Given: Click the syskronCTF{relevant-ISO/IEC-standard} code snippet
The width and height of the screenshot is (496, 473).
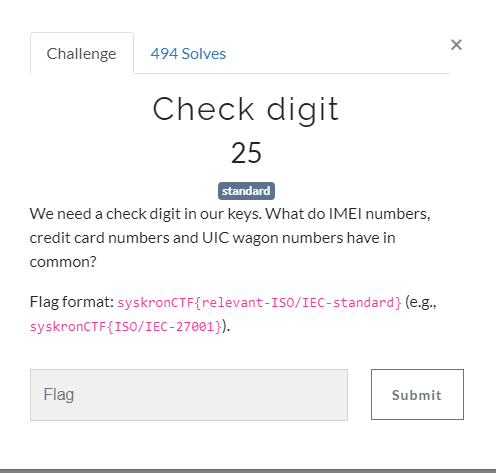Looking at the screenshot, I should coord(259,303).
